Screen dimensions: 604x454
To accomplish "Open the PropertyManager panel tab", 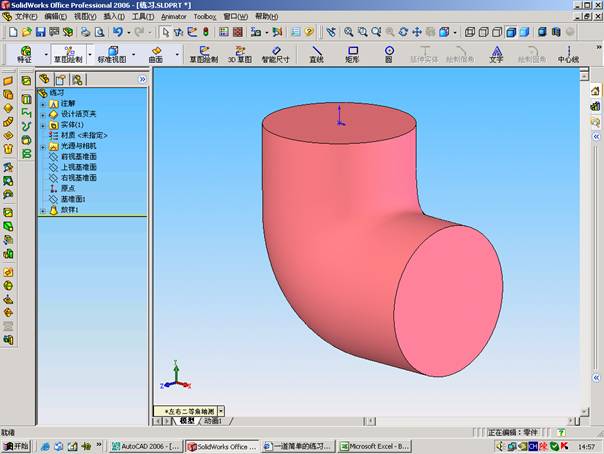I will [61, 80].
